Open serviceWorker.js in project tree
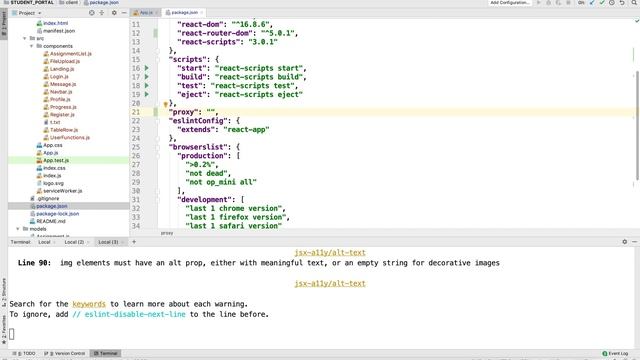This screenshot has width=640, height=360. 59,191
